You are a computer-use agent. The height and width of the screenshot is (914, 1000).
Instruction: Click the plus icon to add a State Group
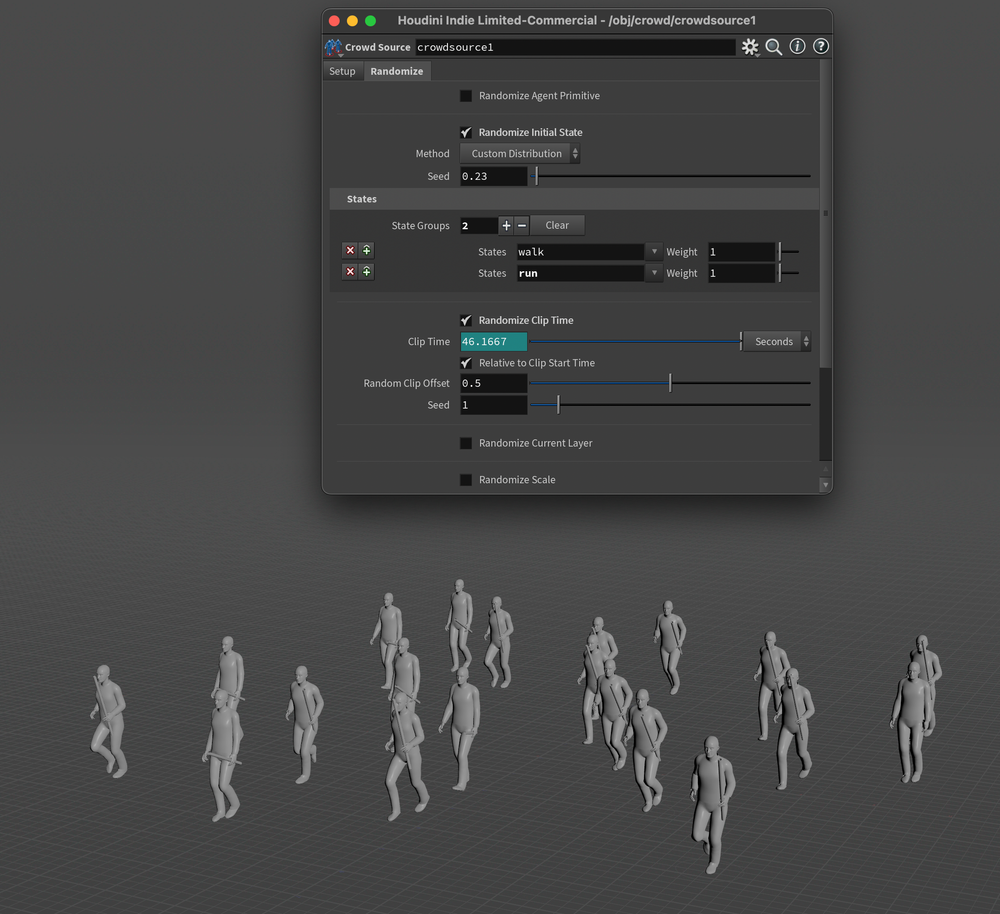(x=506, y=225)
